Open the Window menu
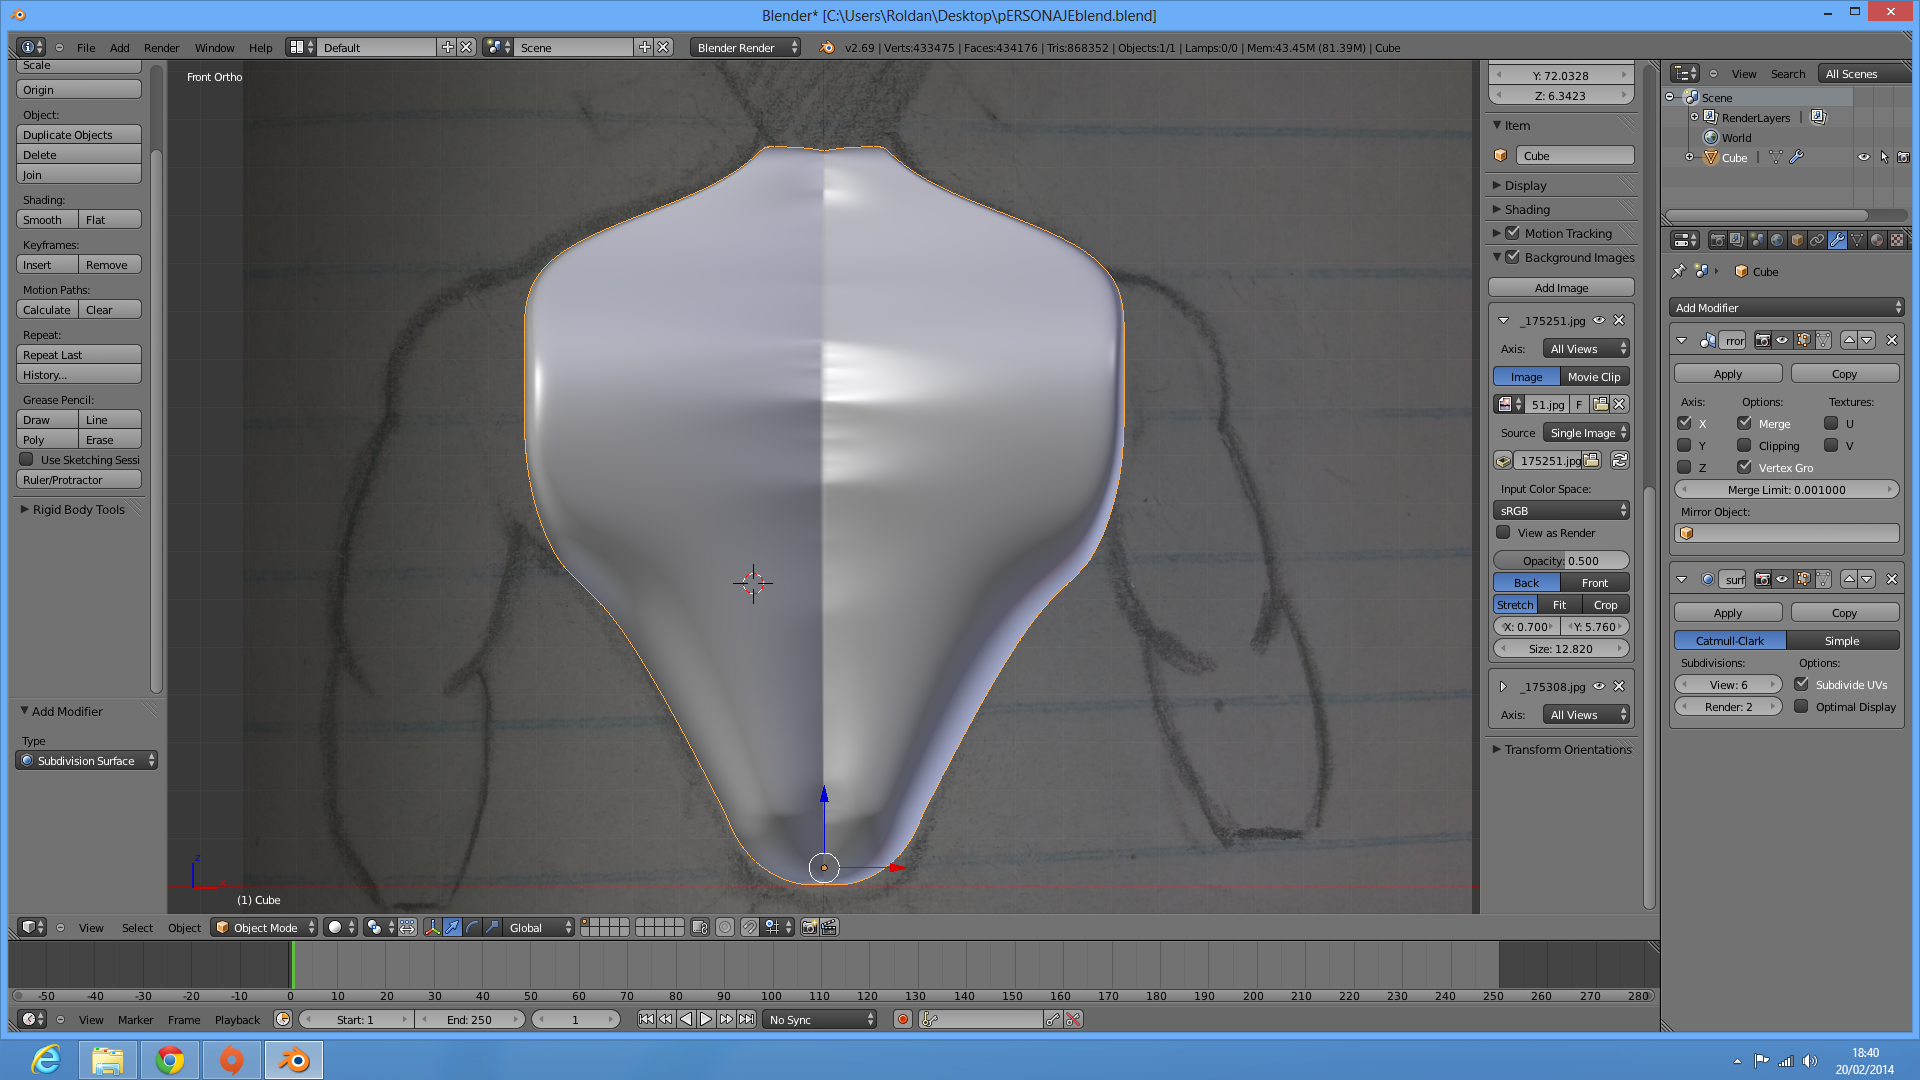Viewport: 1920px width, 1080px height. pos(214,47)
